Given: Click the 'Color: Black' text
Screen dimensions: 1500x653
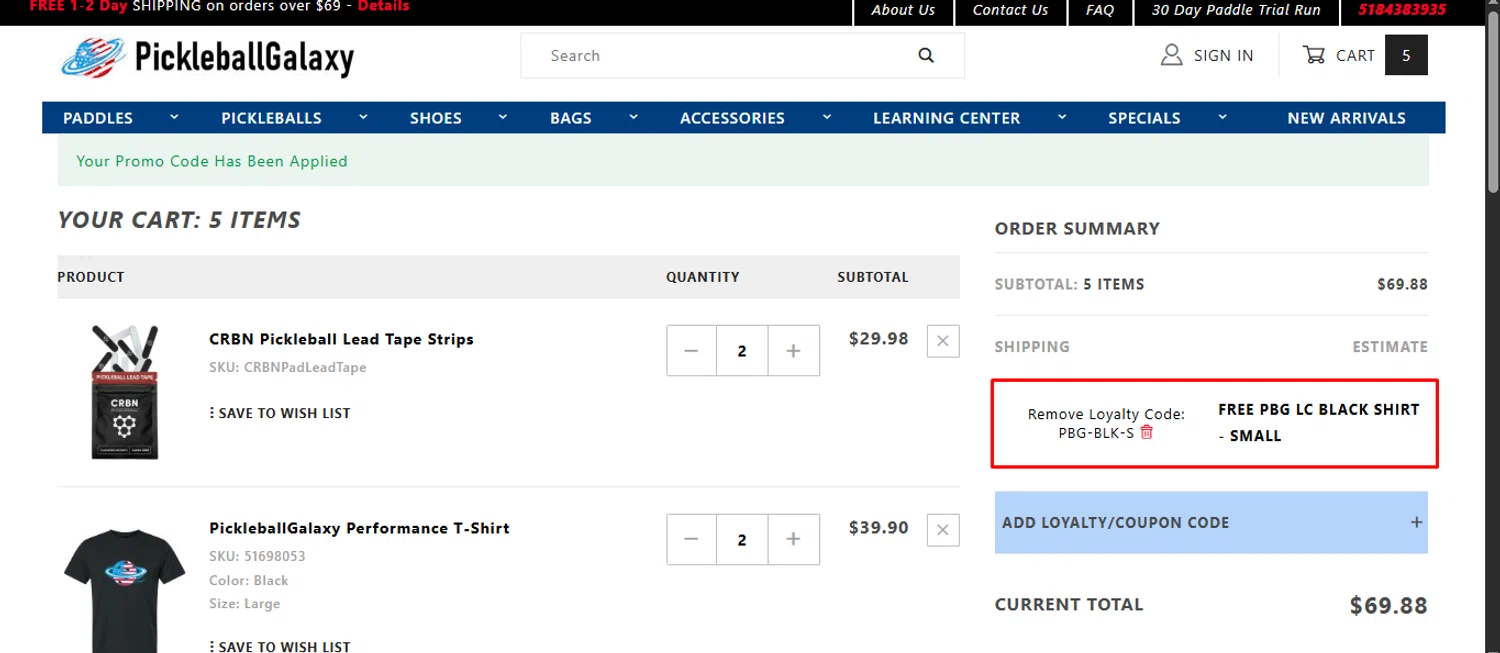Looking at the screenshot, I should pyautogui.click(x=248, y=580).
